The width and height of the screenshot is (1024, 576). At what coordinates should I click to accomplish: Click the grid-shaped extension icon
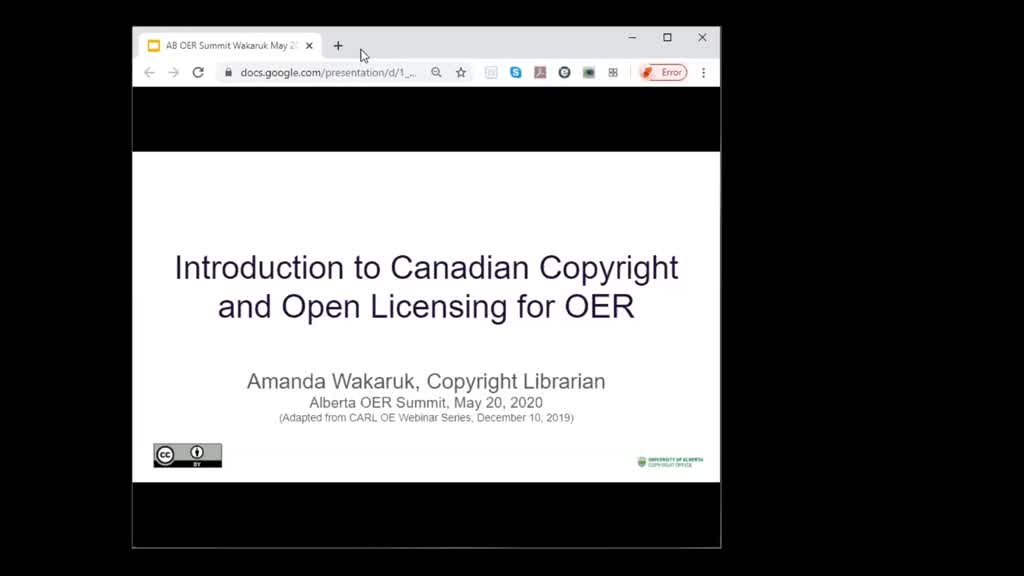point(613,72)
